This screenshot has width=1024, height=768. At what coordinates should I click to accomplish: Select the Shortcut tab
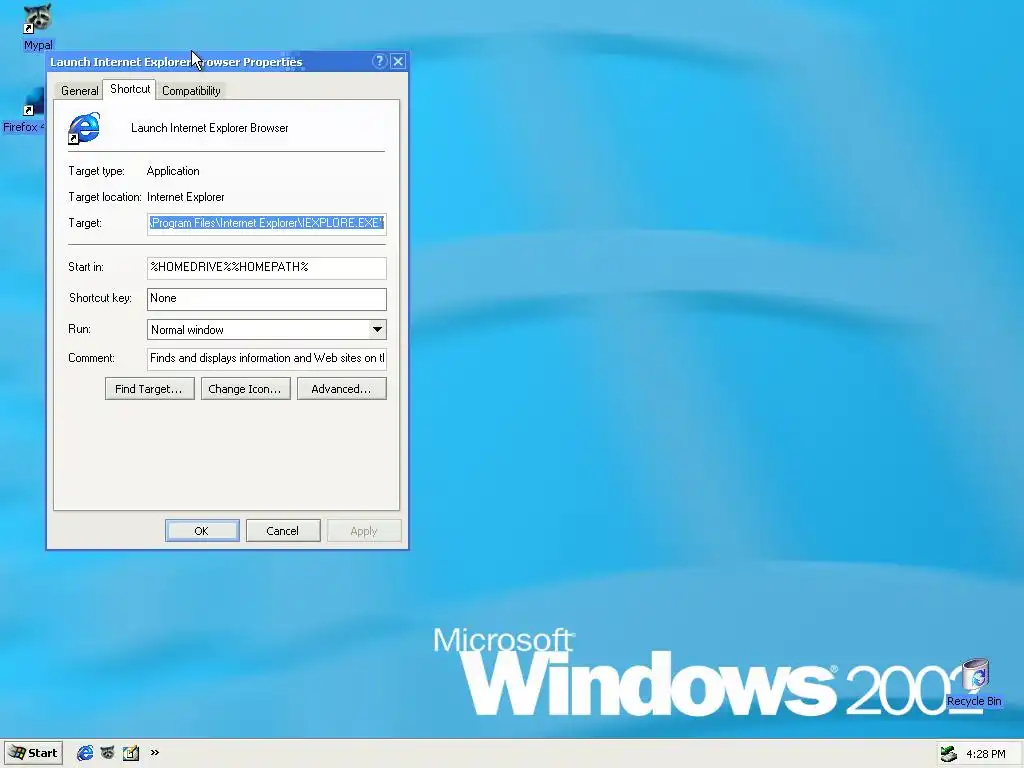pyautogui.click(x=130, y=89)
